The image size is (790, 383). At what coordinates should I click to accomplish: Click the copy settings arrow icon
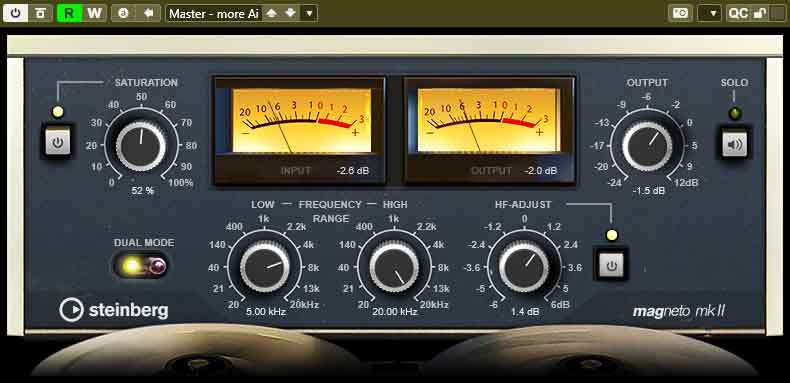149,13
